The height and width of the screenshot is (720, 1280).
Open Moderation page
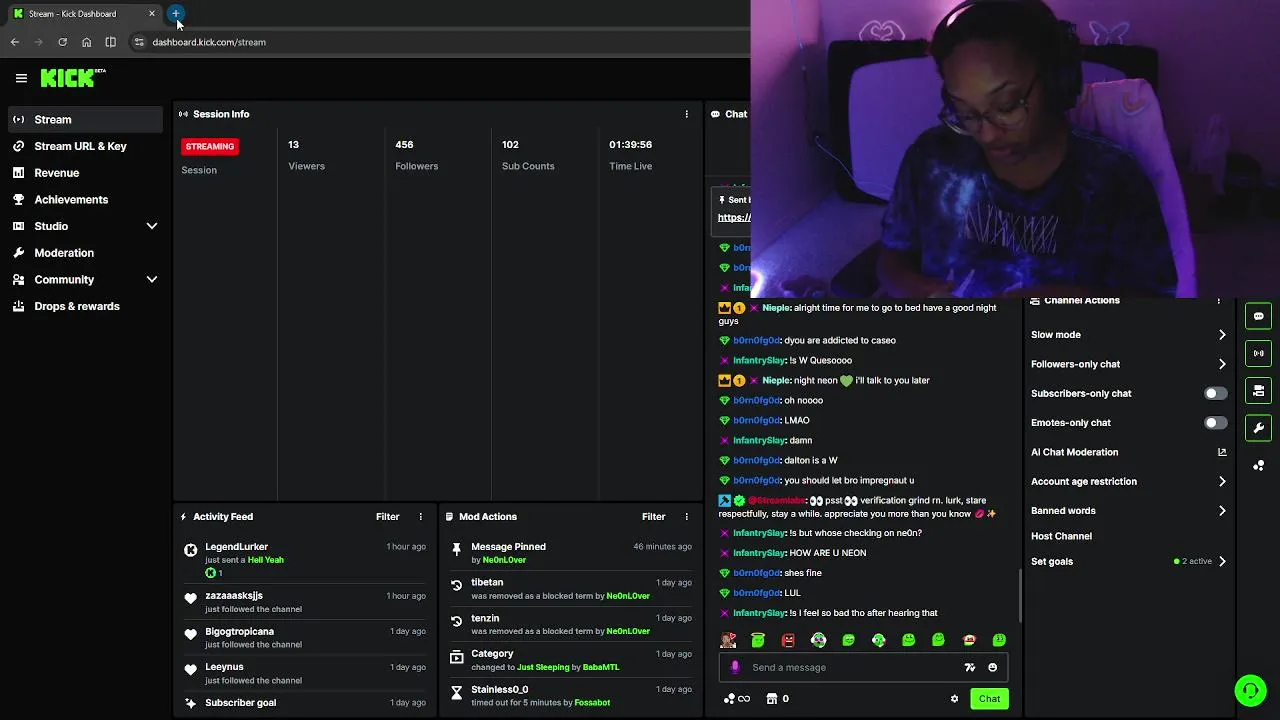pyautogui.click(x=85, y=253)
